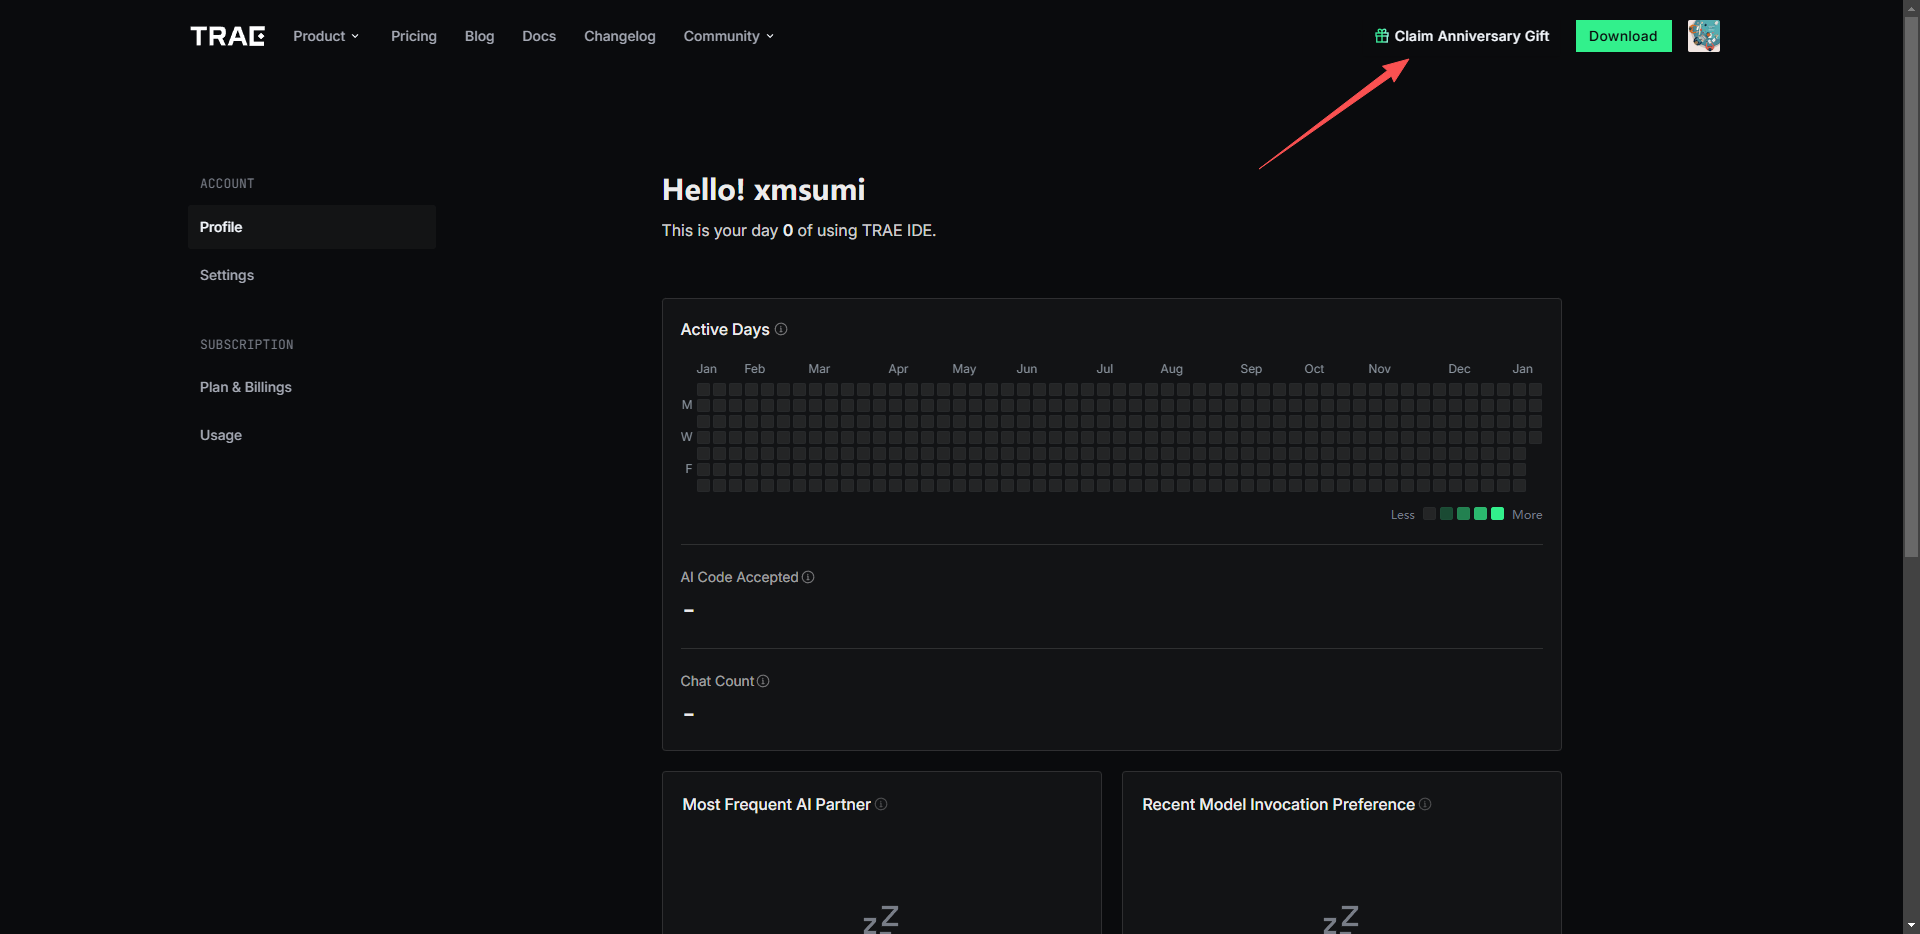Open the Docs link
This screenshot has height=934, width=1920.
[538, 36]
